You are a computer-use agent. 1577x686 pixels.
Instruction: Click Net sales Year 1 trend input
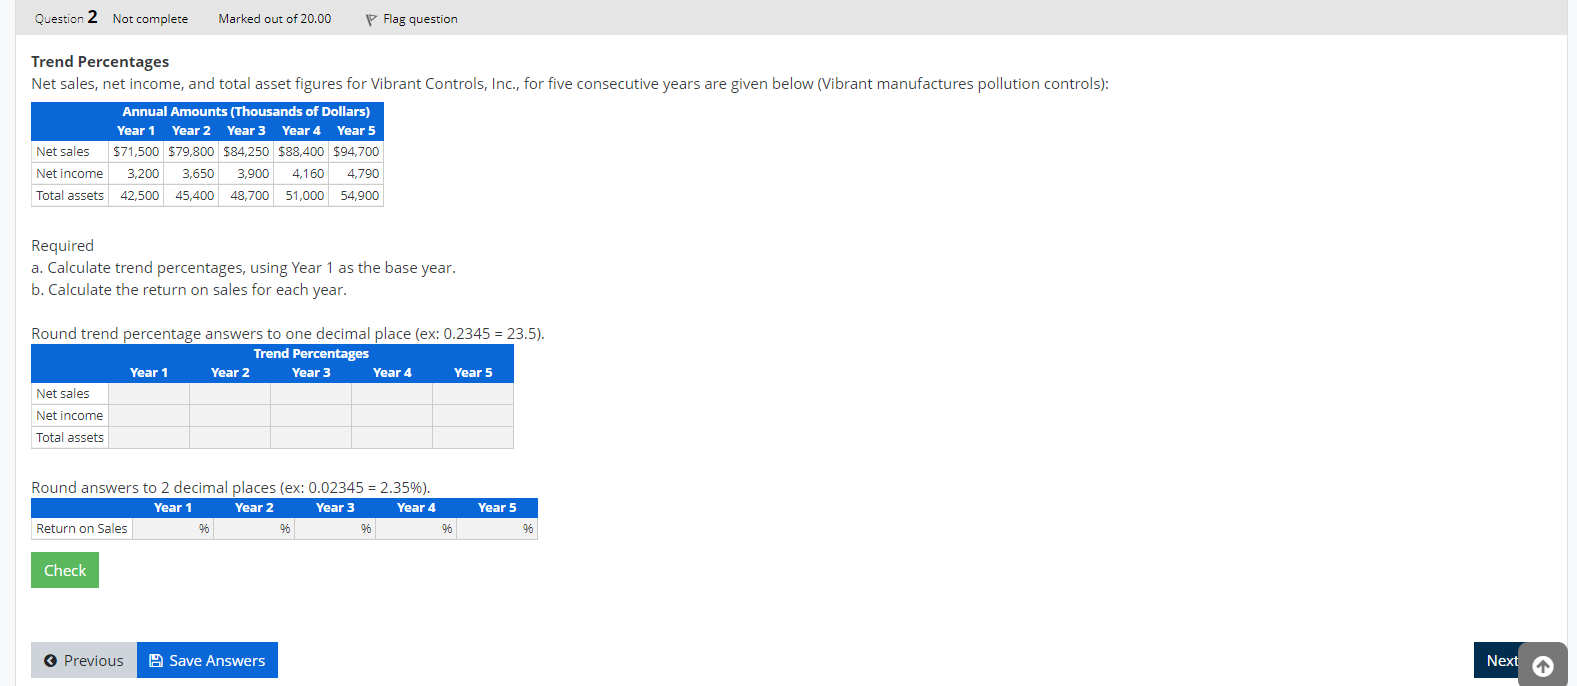pyautogui.click(x=149, y=394)
